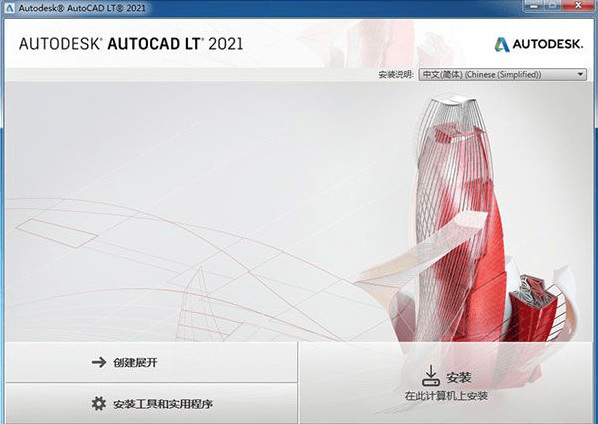Click the AutoCAD icon in title bar
The image size is (598, 424).
tap(10, 7)
